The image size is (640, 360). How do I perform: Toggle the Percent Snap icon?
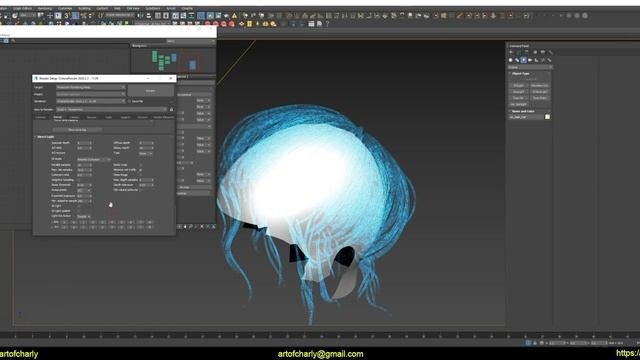click(x=84, y=16)
